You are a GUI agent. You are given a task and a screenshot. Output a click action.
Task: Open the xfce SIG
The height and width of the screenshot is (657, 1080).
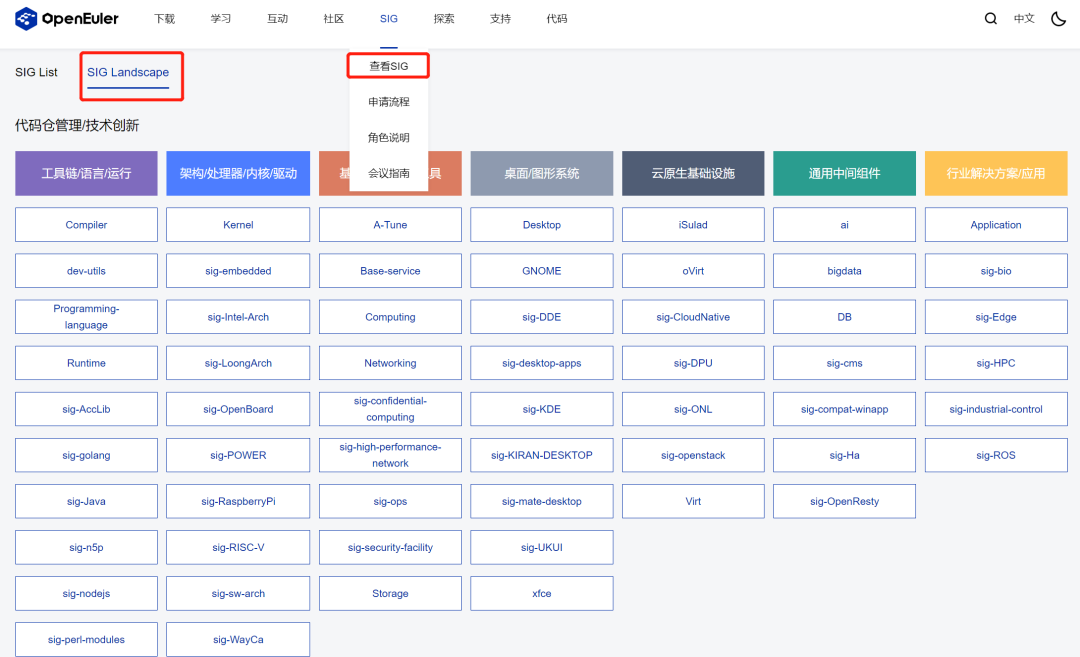pos(541,593)
